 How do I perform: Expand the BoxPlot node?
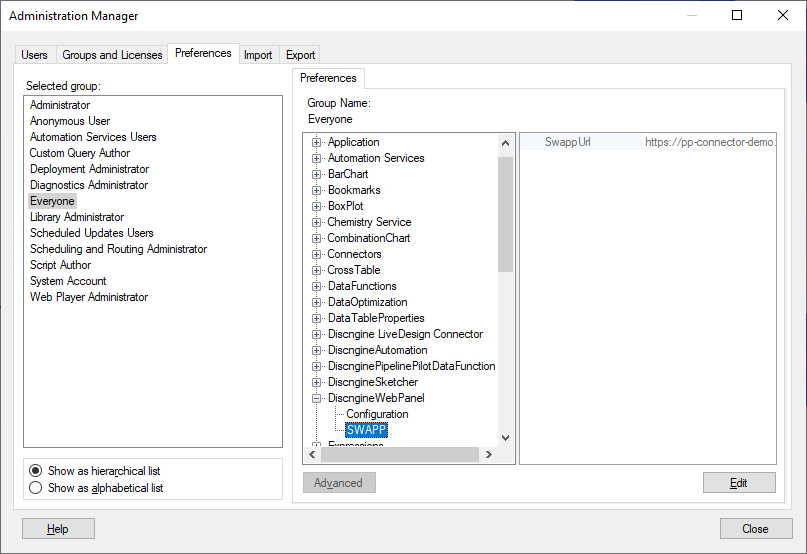pos(317,206)
